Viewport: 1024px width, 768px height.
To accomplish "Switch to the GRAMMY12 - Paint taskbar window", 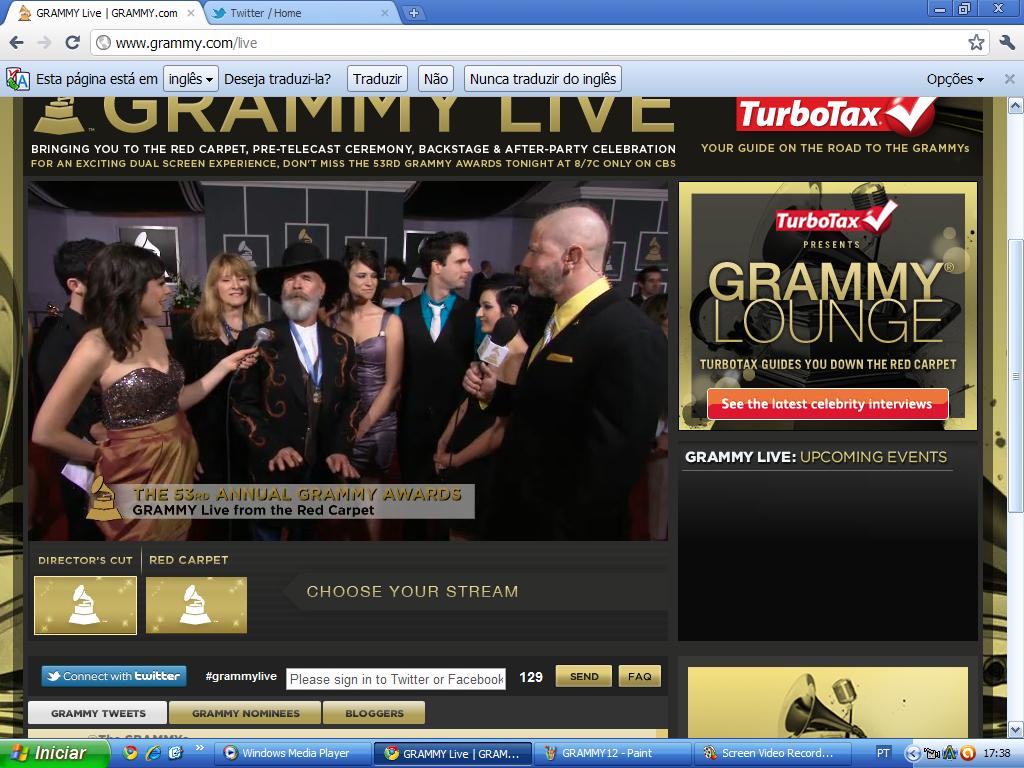I will pos(612,753).
